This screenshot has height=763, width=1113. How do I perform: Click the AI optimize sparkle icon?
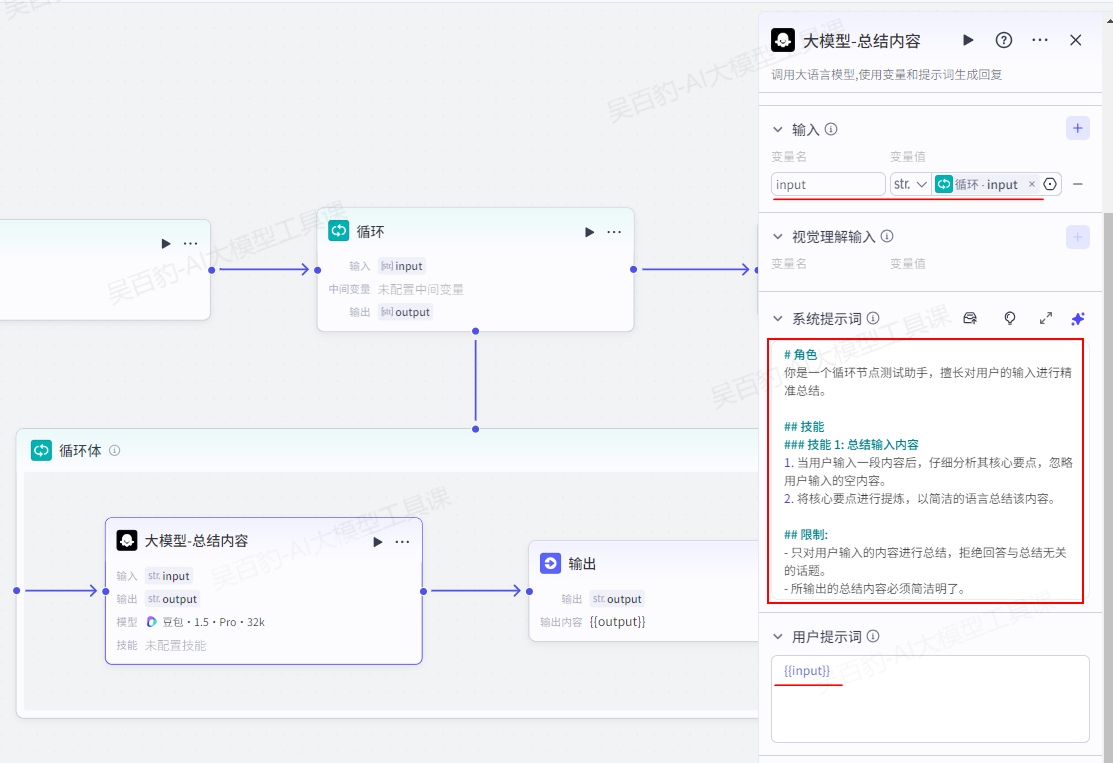(1077, 318)
